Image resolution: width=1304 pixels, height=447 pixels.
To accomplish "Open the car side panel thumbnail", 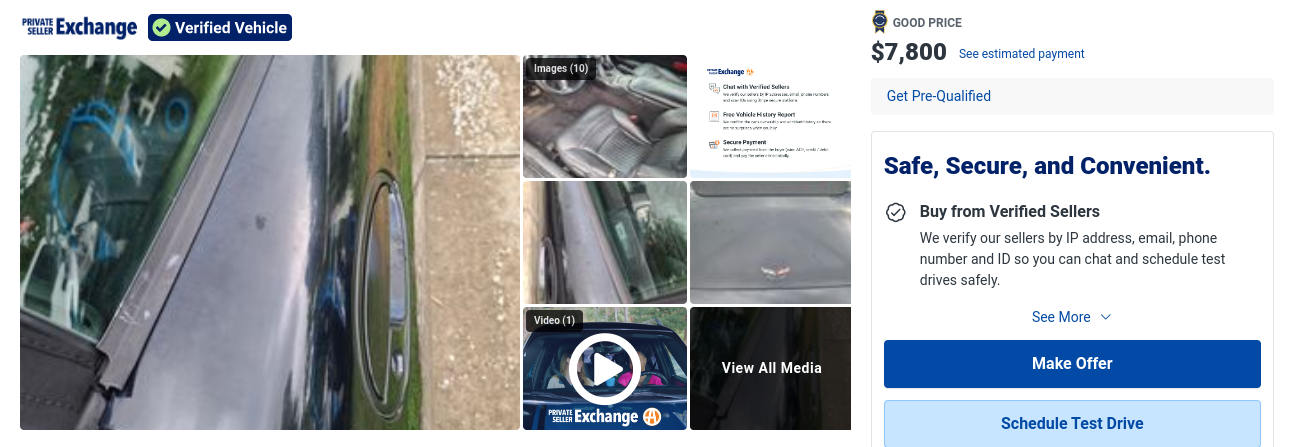I will [605, 242].
